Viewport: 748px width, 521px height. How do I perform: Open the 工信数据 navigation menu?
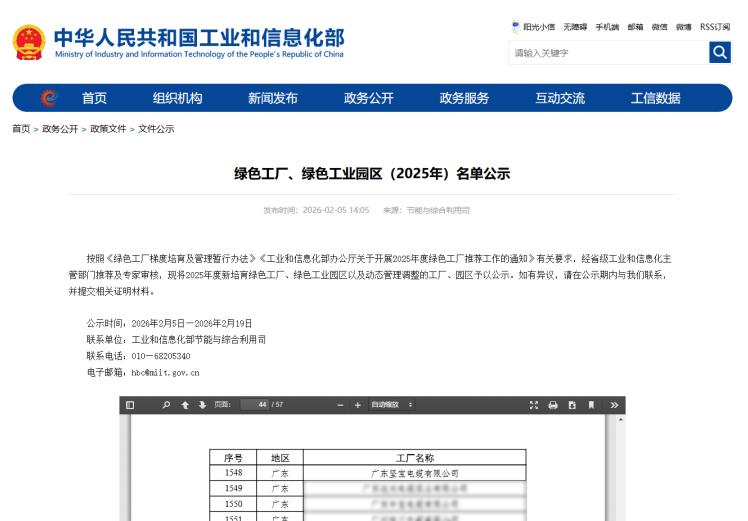tap(655, 98)
